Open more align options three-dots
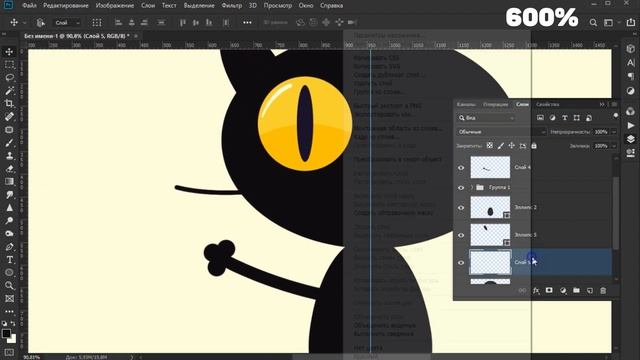This screenshot has height=360, width=640. click(247, 22)
